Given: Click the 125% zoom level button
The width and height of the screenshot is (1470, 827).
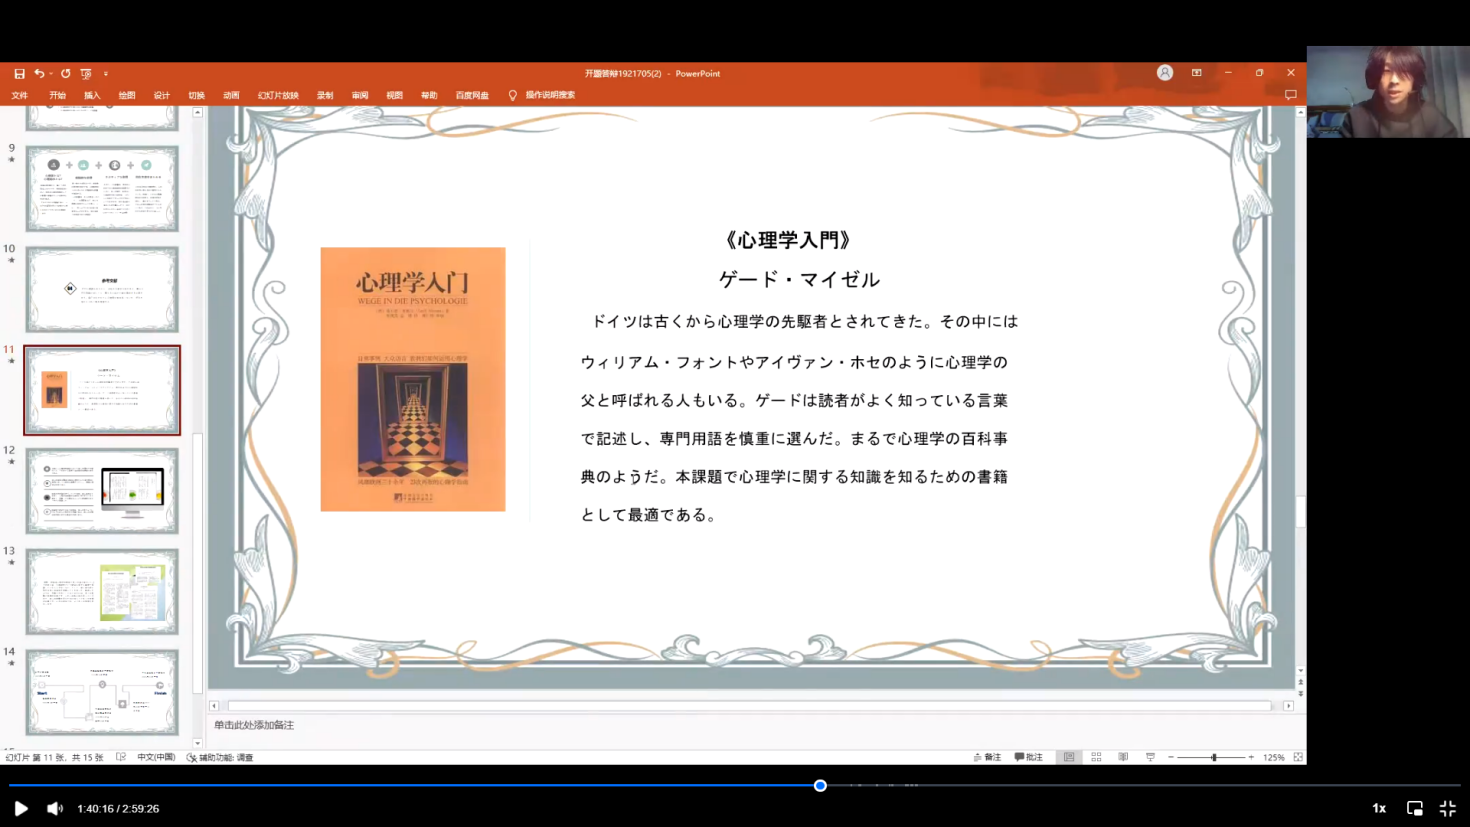Looking at the screenshot, I should click(x=1273, y=757).
